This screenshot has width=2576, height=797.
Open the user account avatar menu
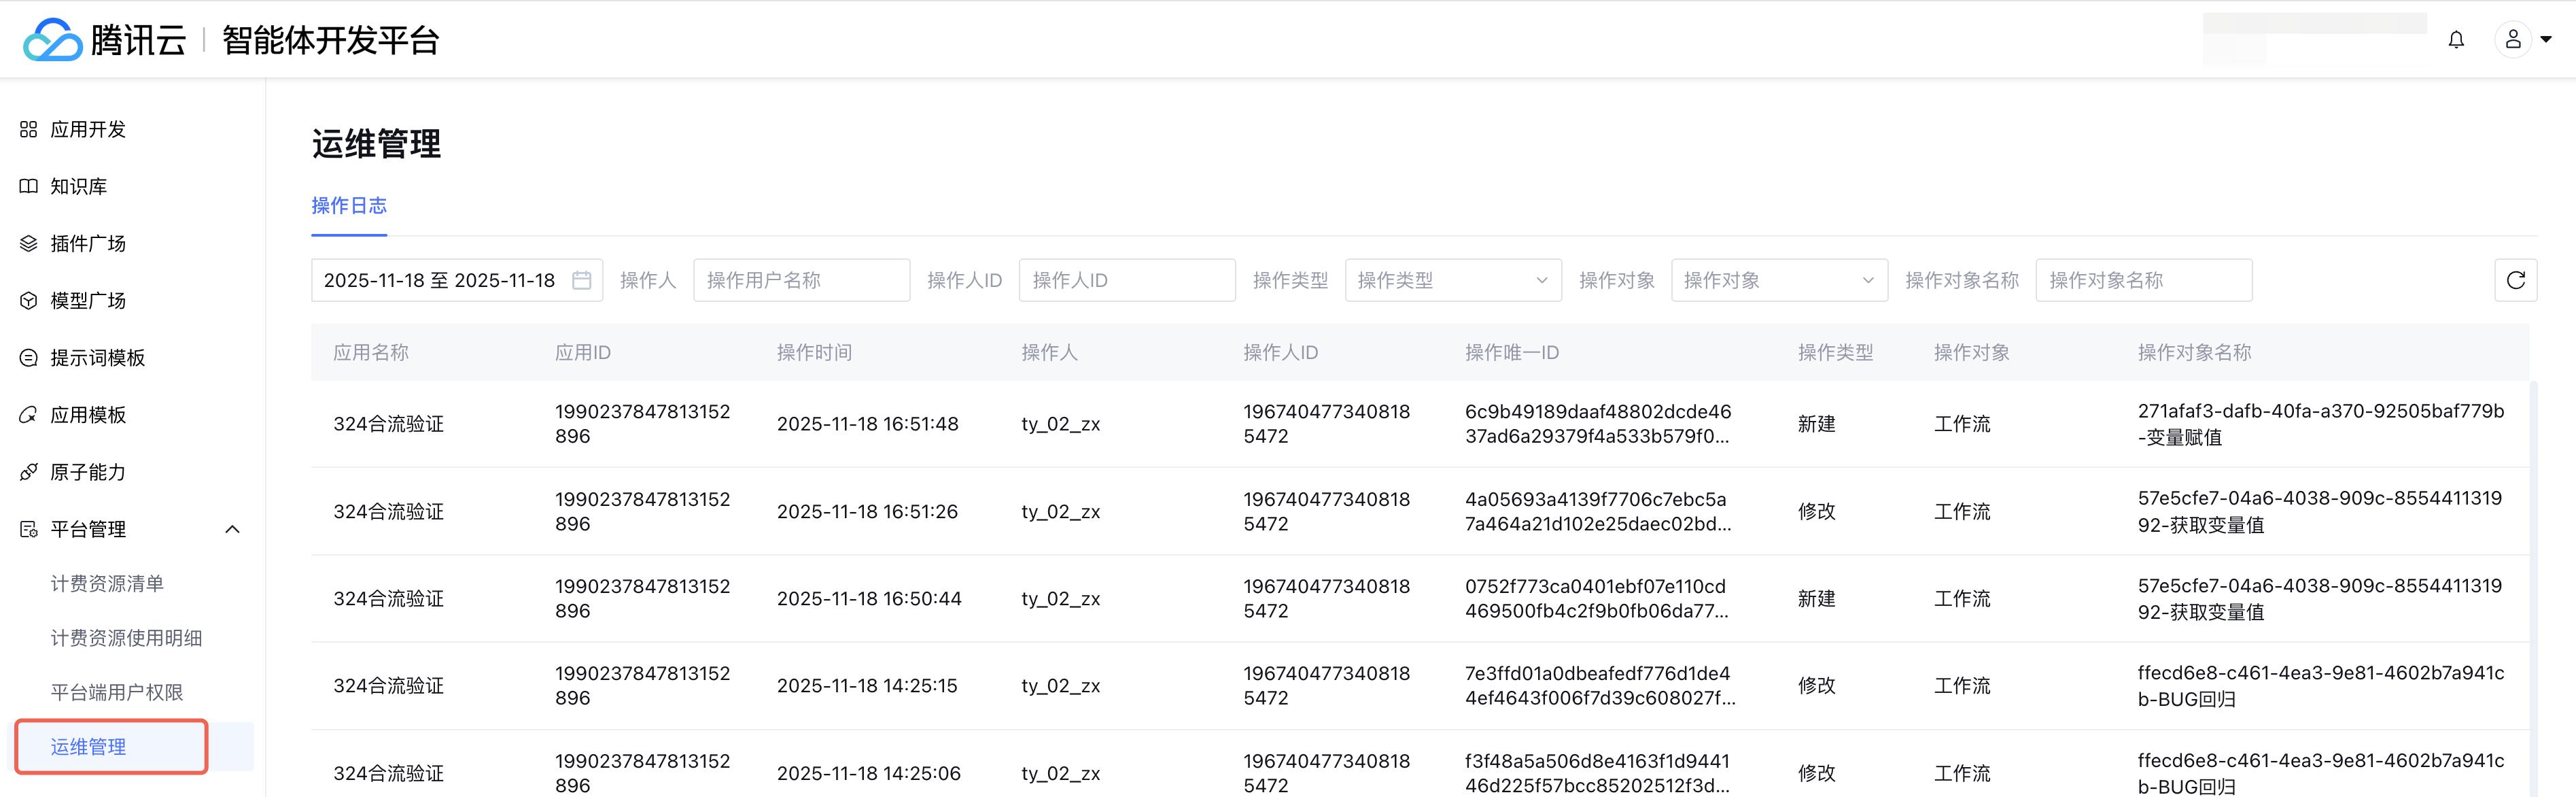point(2512,40)
